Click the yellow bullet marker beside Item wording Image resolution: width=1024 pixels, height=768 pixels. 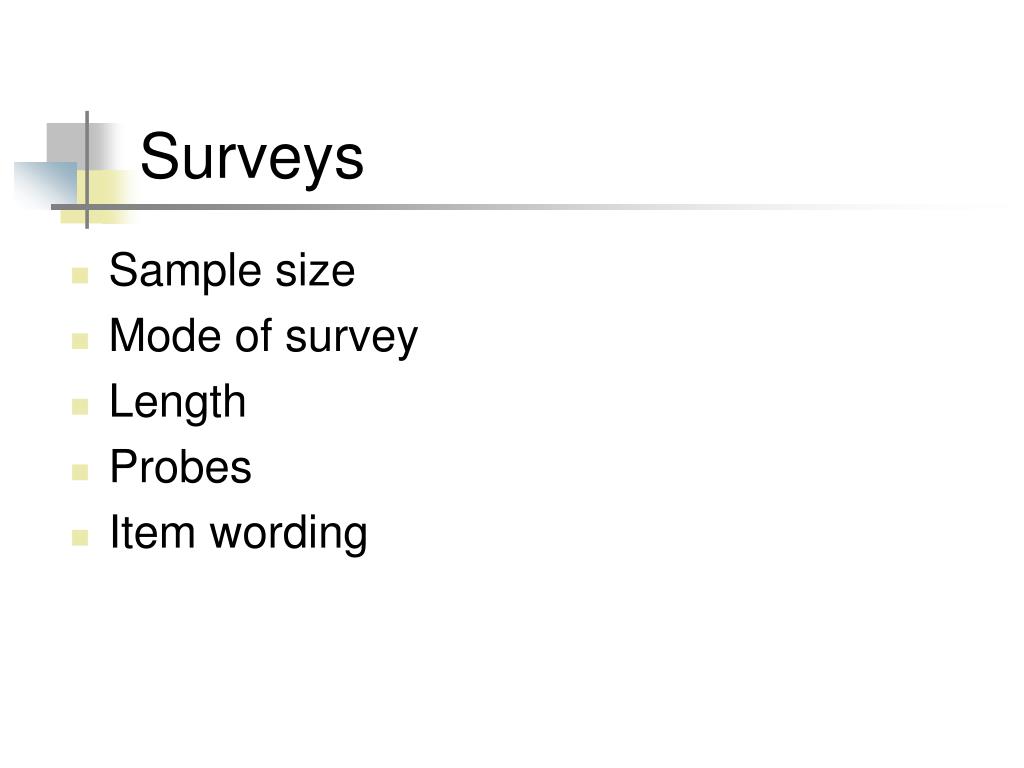pos(80,537)
